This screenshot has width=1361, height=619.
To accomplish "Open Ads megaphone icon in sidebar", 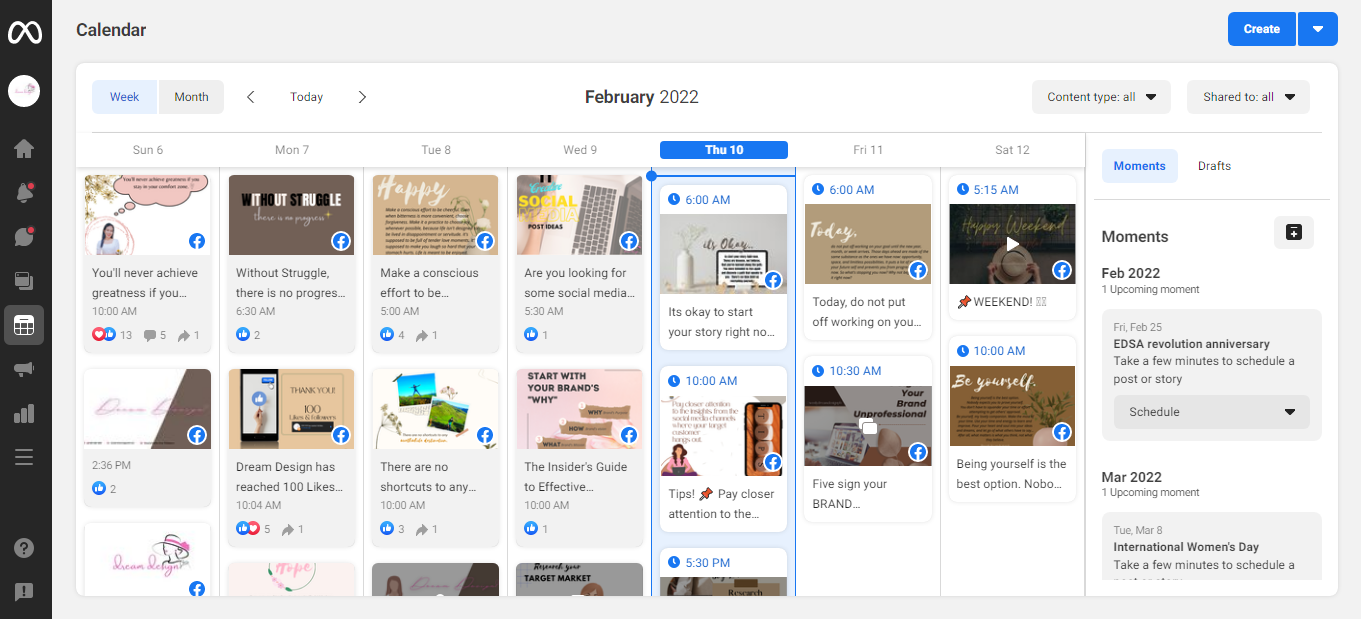I will point(24,369).
